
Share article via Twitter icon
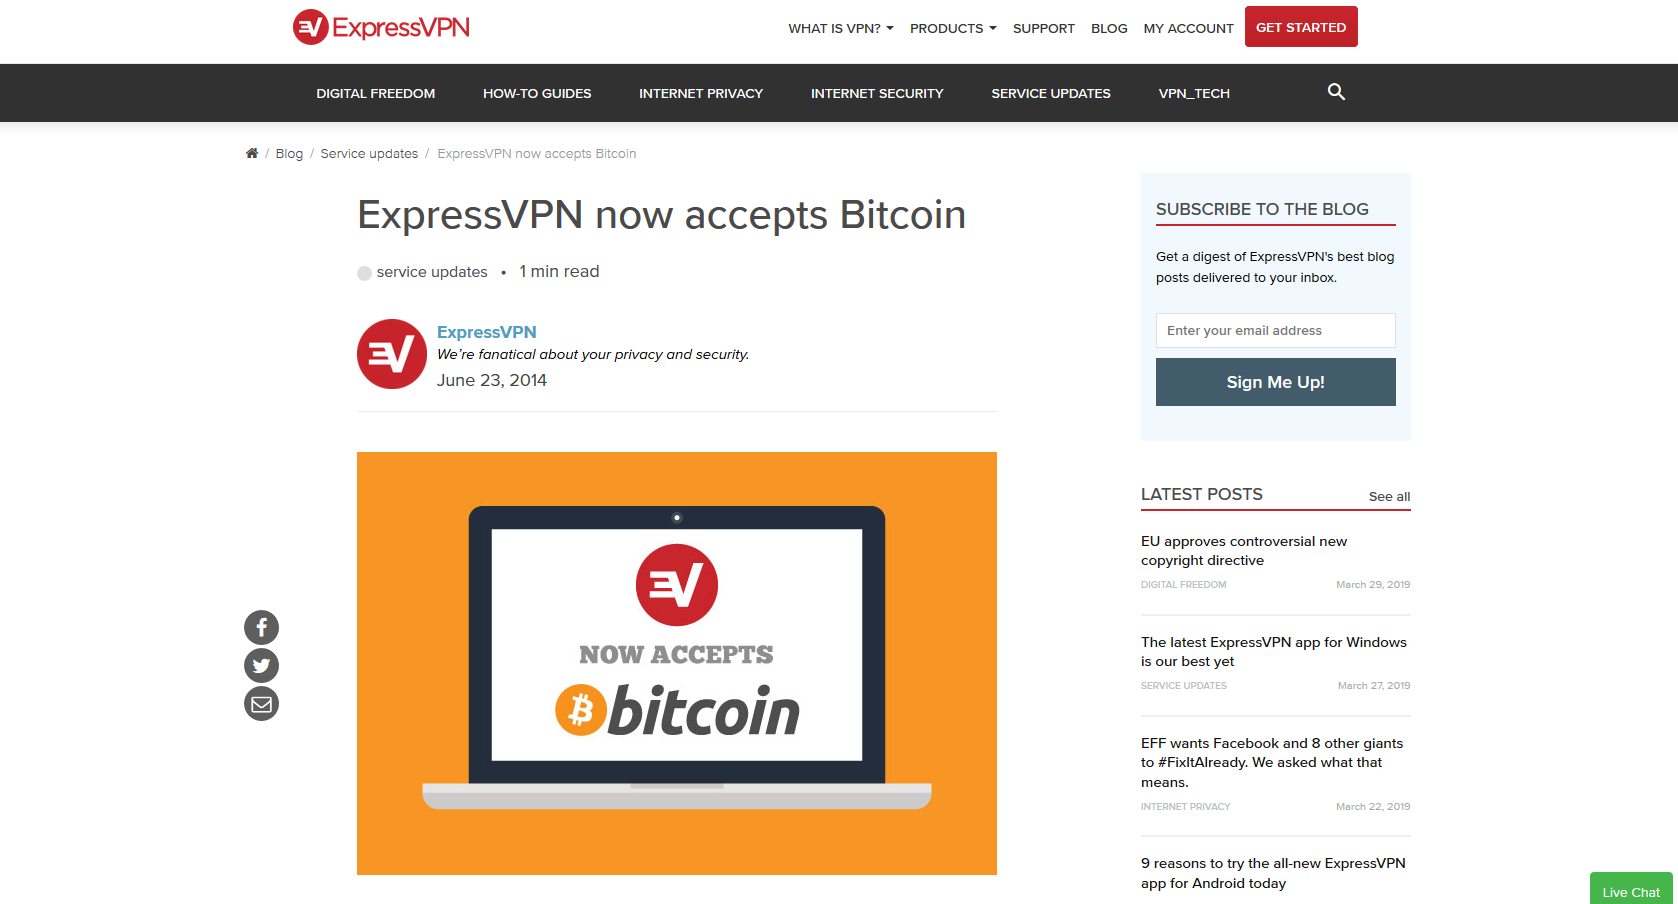click(x=261, y=666)
